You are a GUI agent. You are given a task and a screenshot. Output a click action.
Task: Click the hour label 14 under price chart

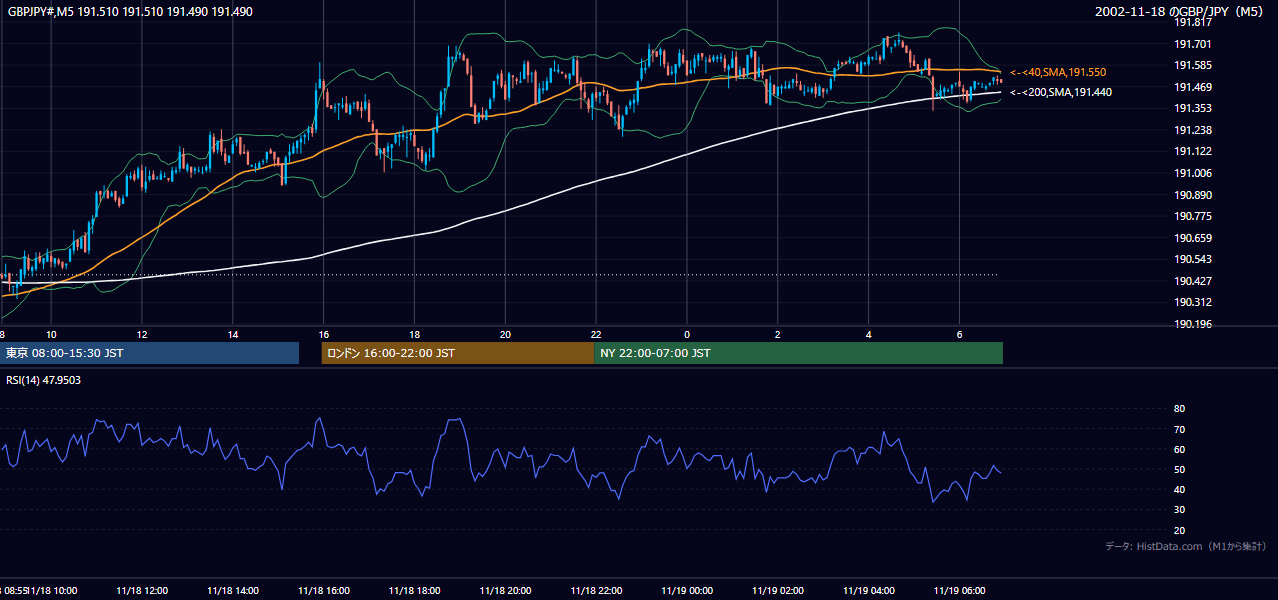(233, 334)
